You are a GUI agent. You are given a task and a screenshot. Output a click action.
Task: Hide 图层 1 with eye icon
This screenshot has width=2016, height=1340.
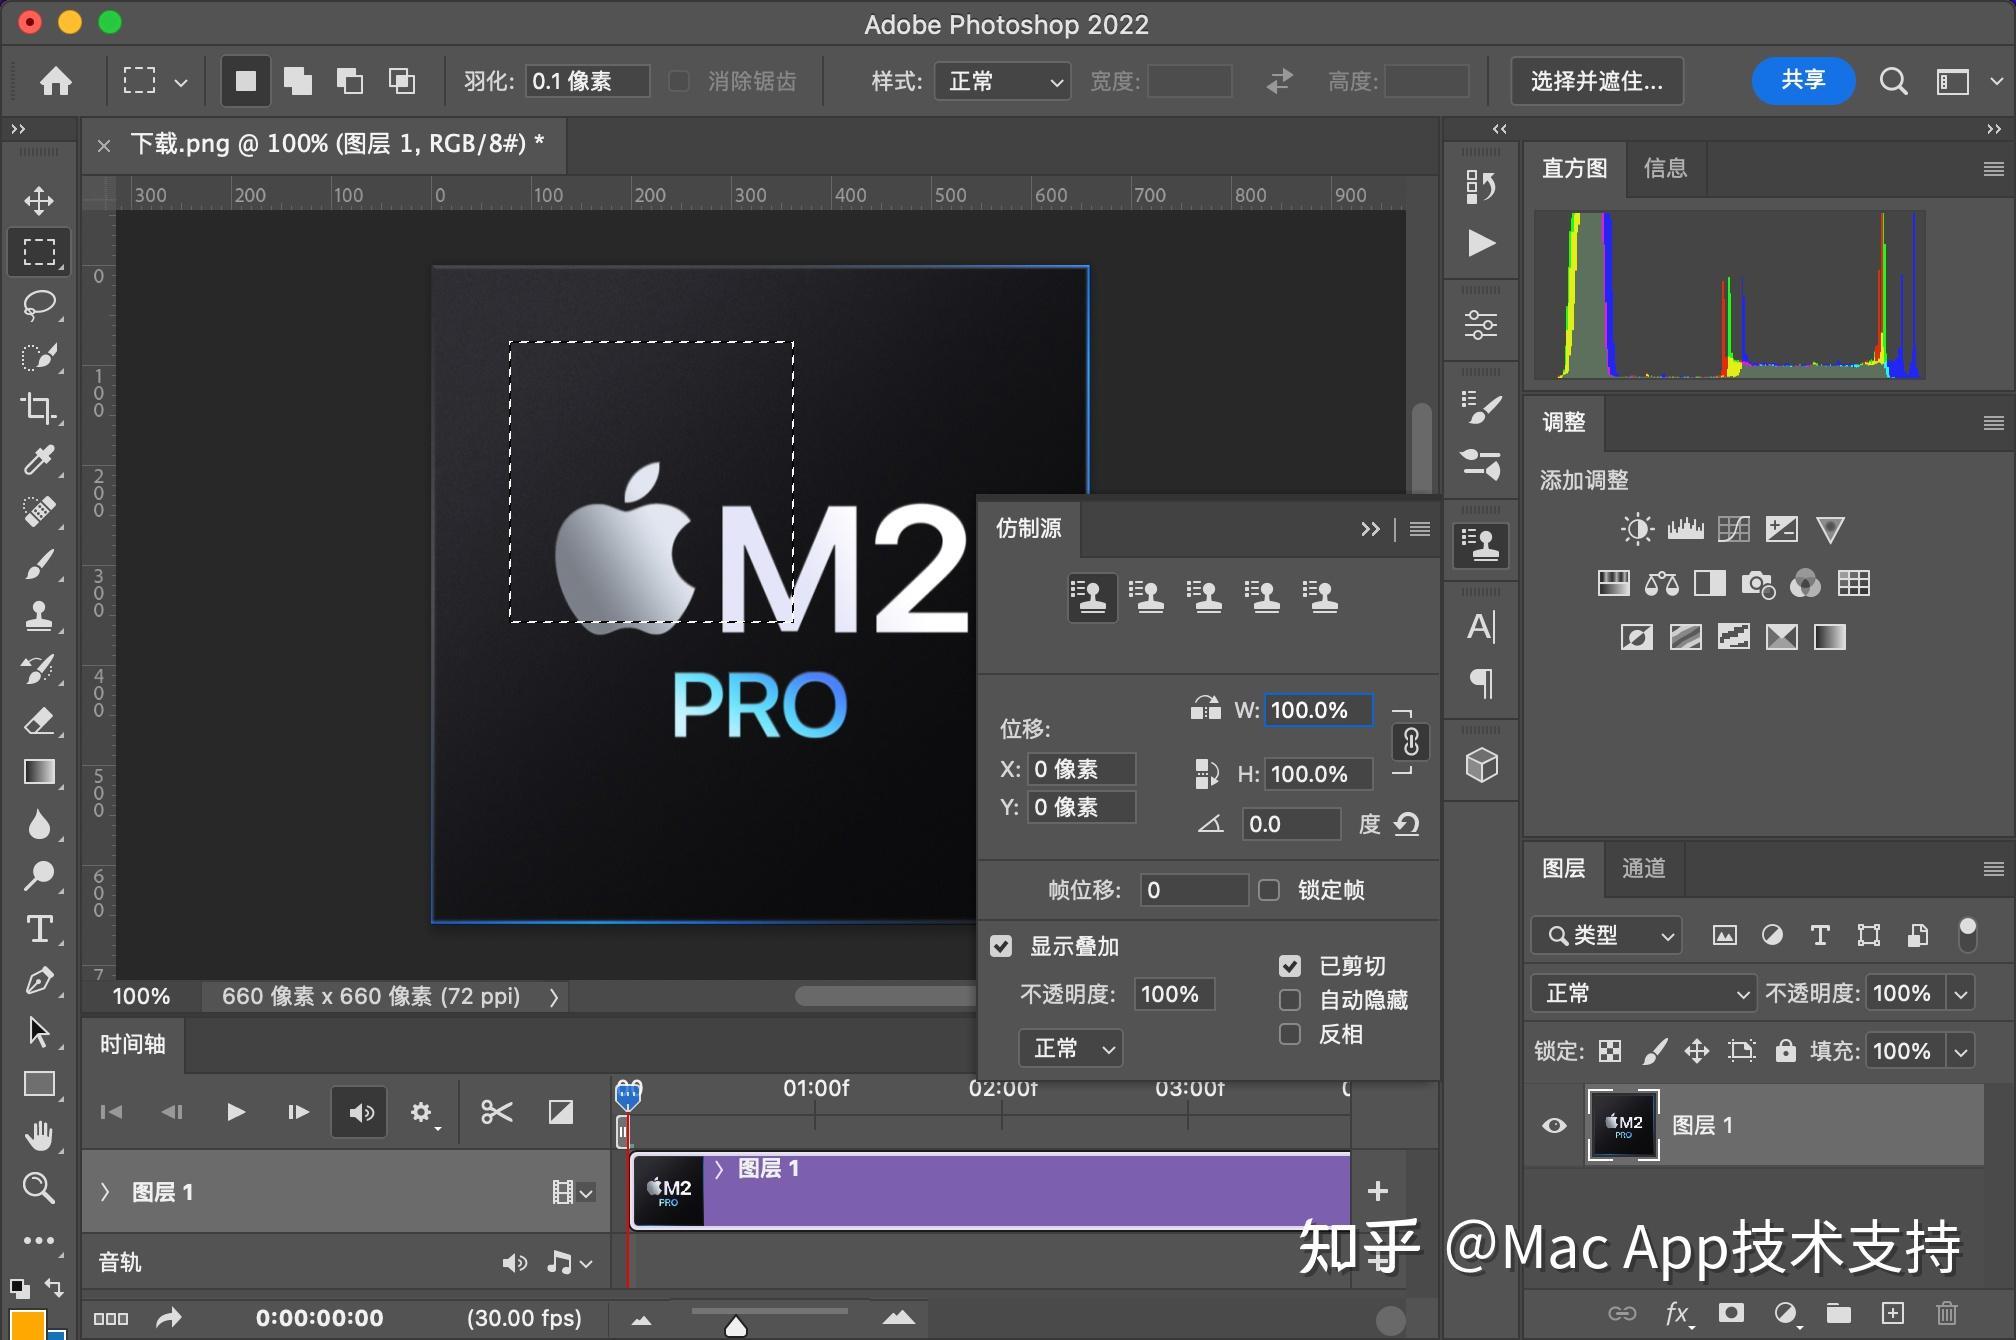pos(1554,1125)
